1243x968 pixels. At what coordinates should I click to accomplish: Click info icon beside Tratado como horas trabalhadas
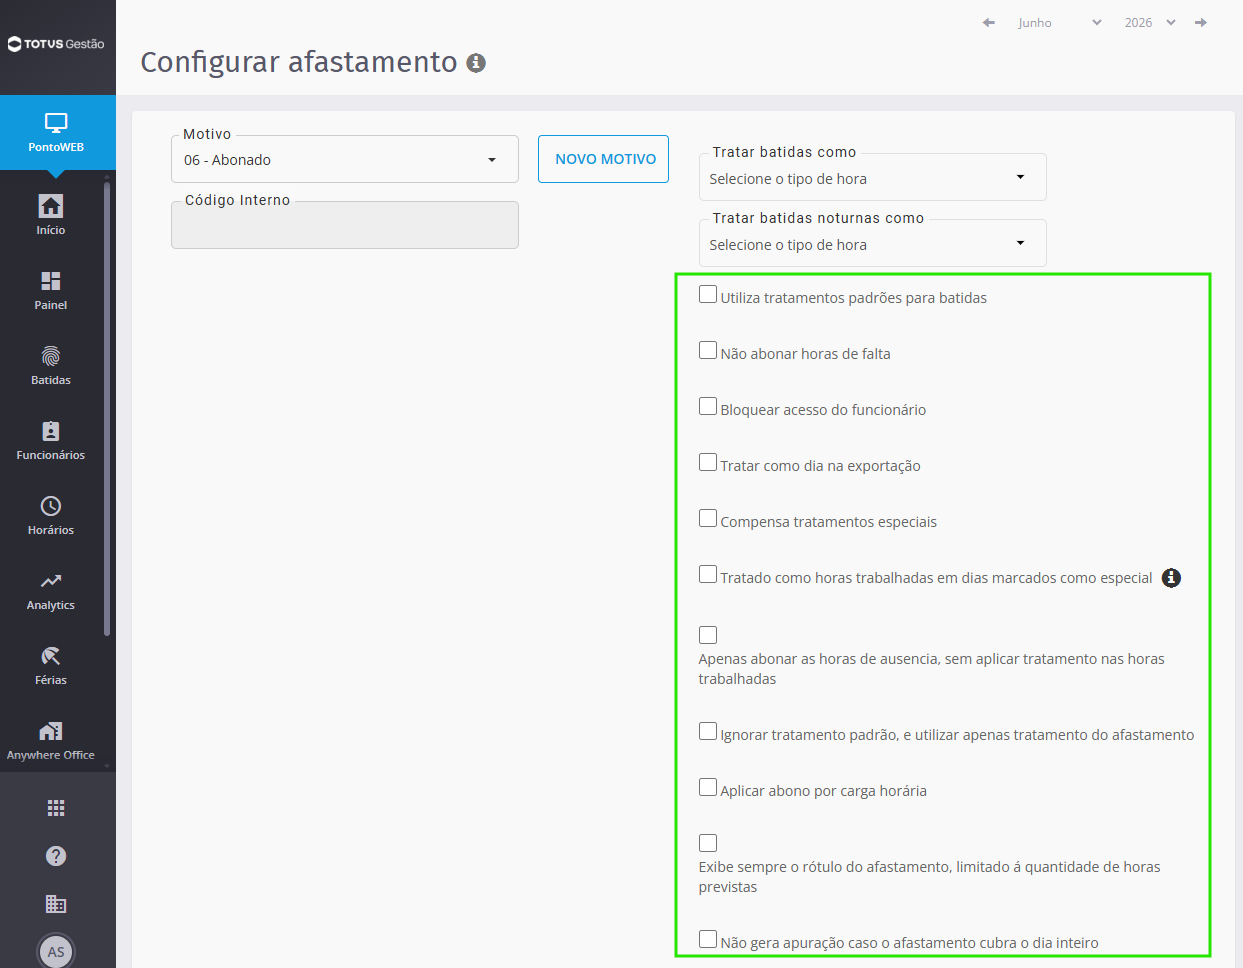[x=1171, y=578]
